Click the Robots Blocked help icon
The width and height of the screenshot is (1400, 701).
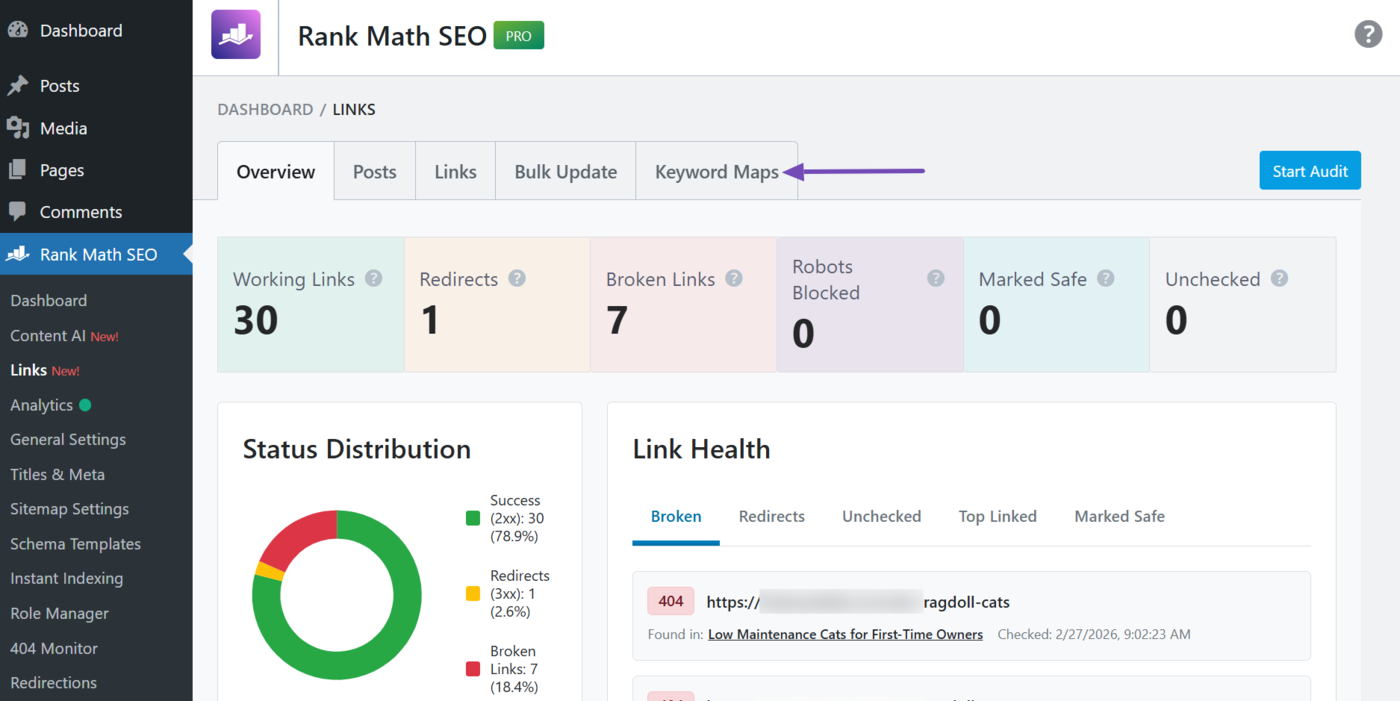pyautogui.click(x=935, y=279)
